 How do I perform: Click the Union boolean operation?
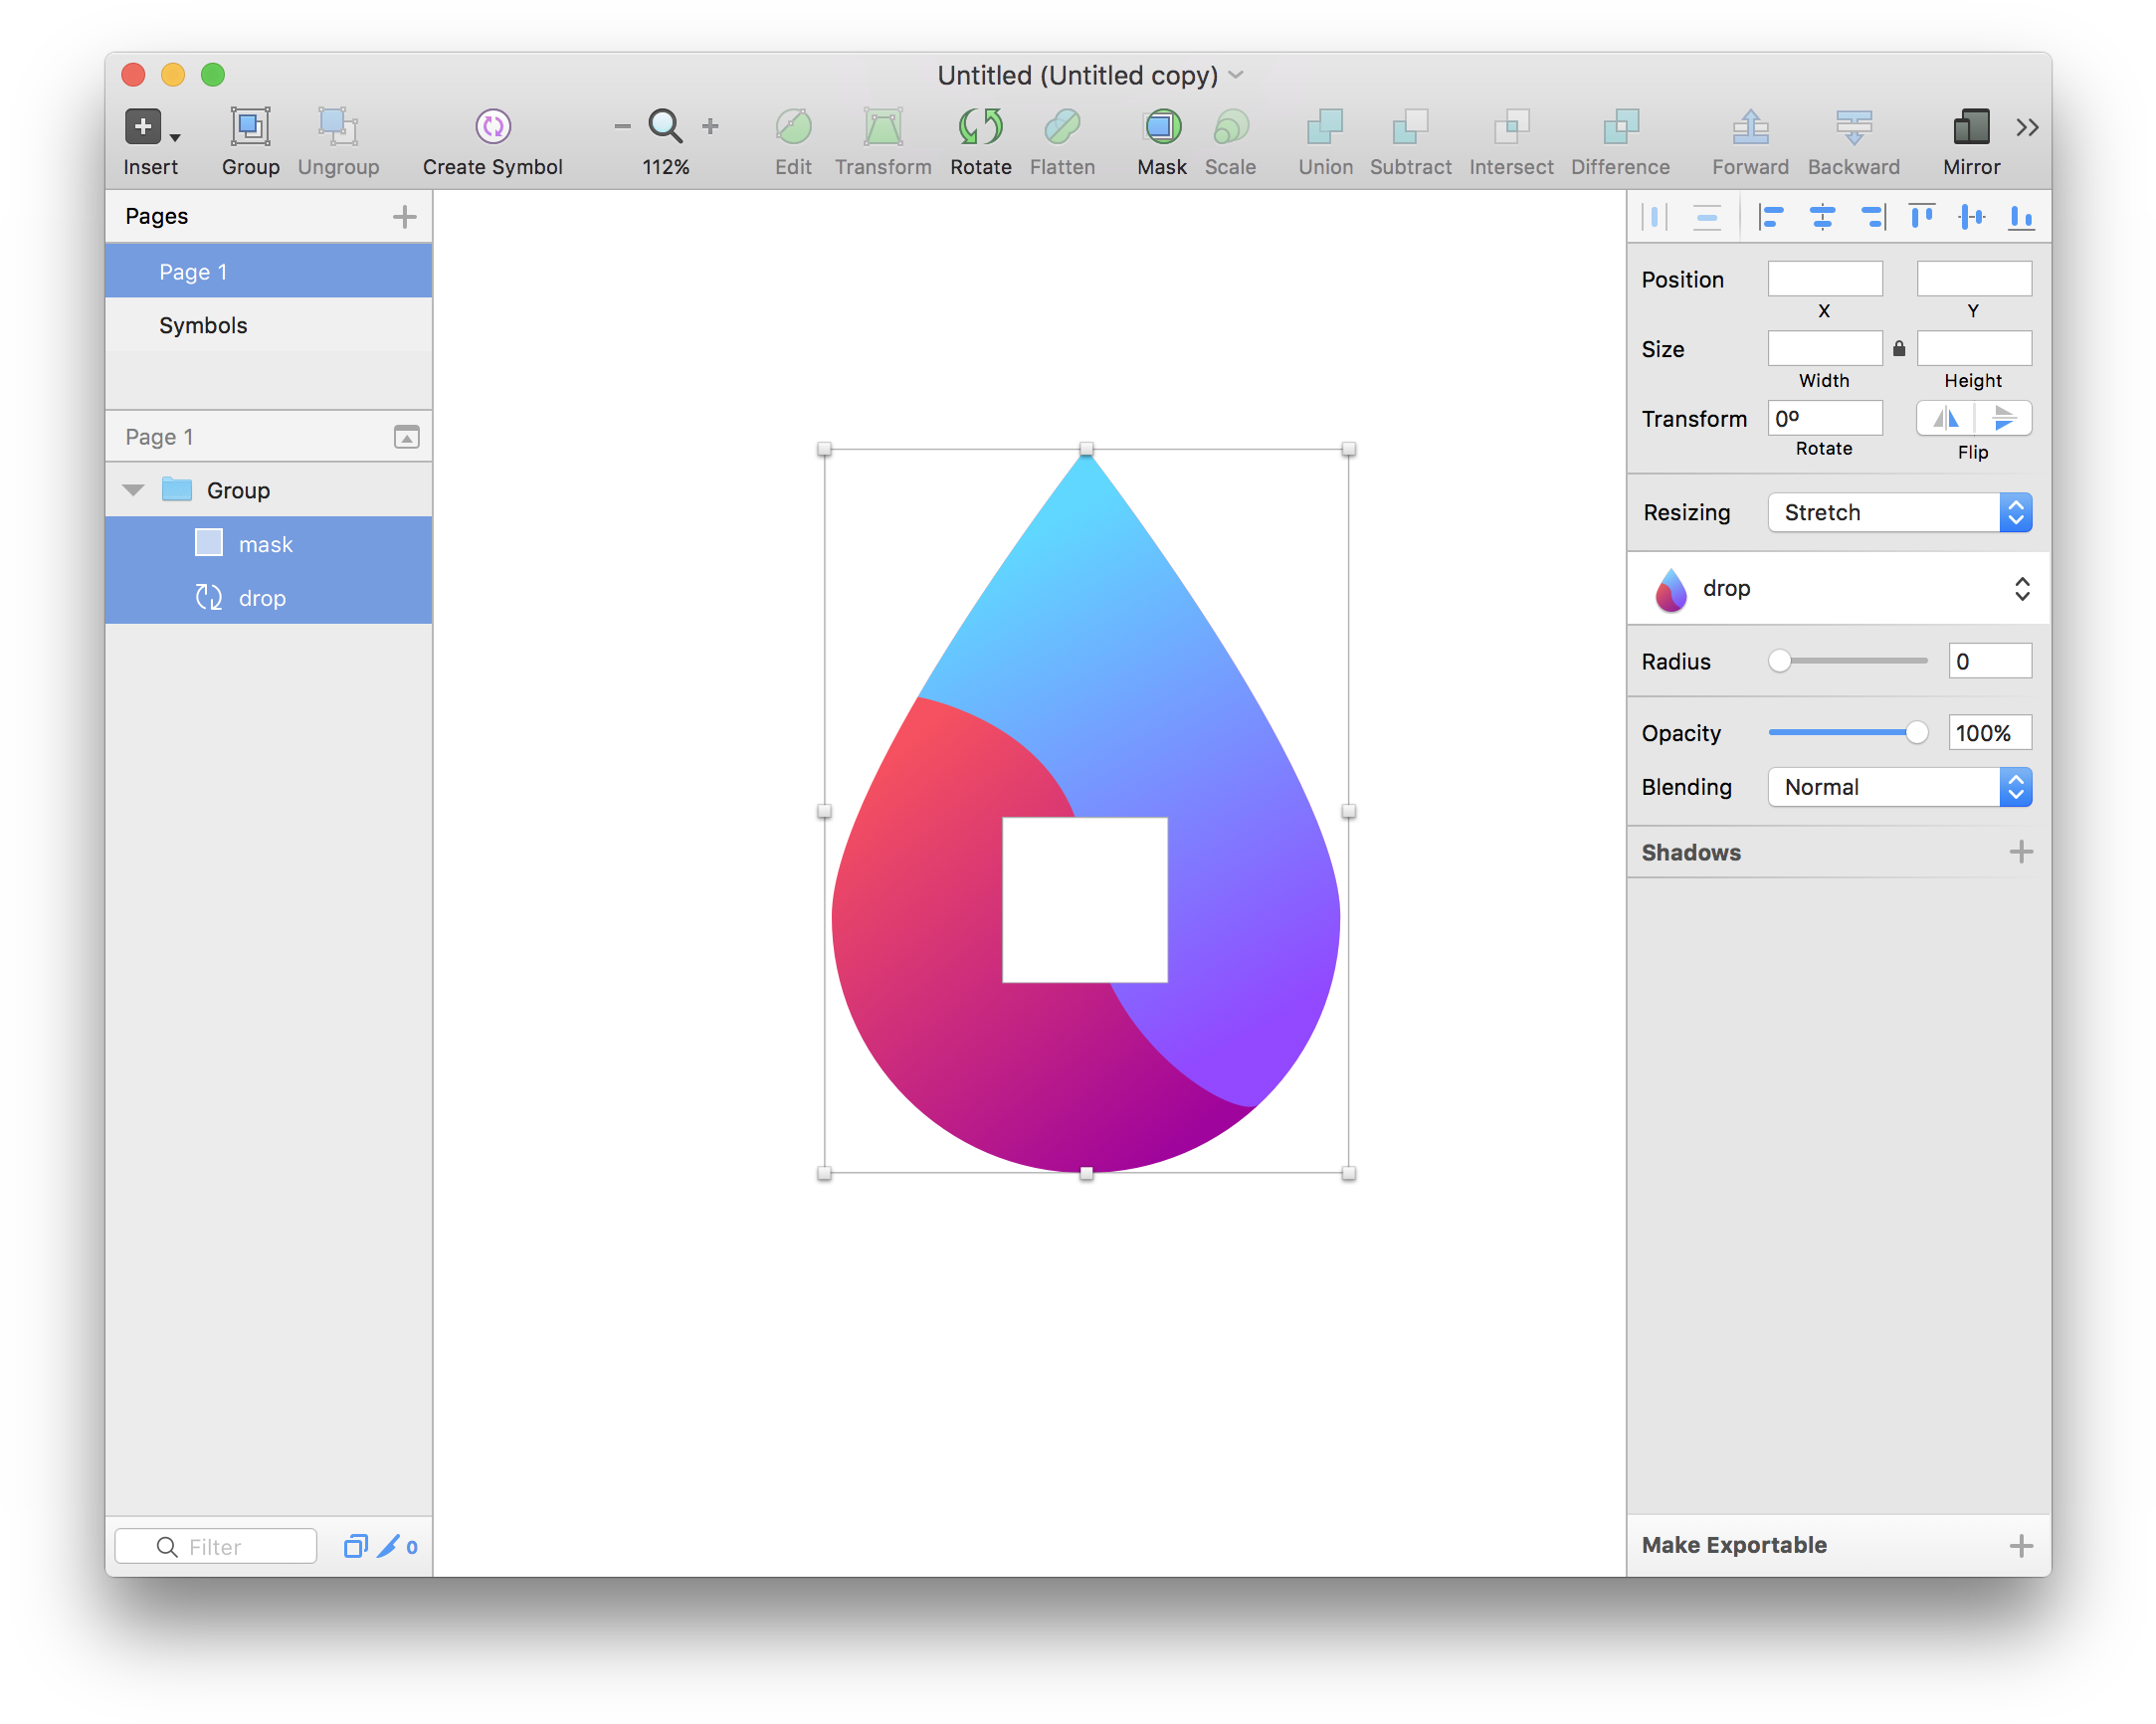1325,128
